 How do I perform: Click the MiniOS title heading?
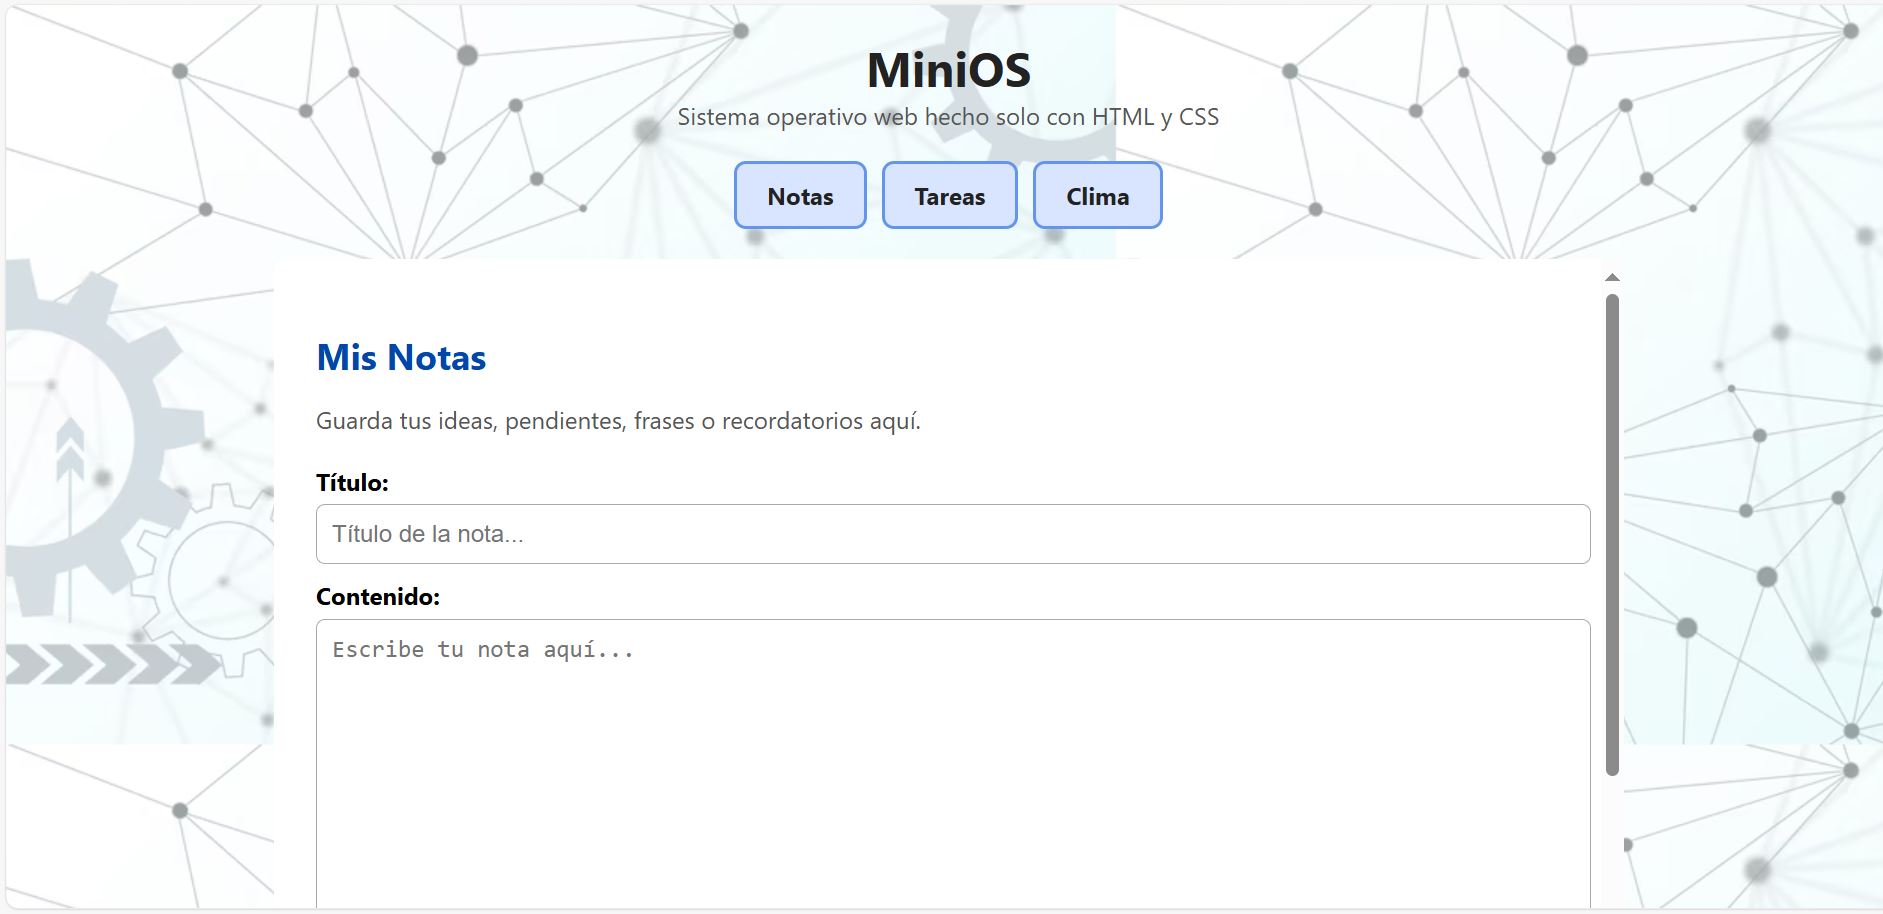(948, 69)
